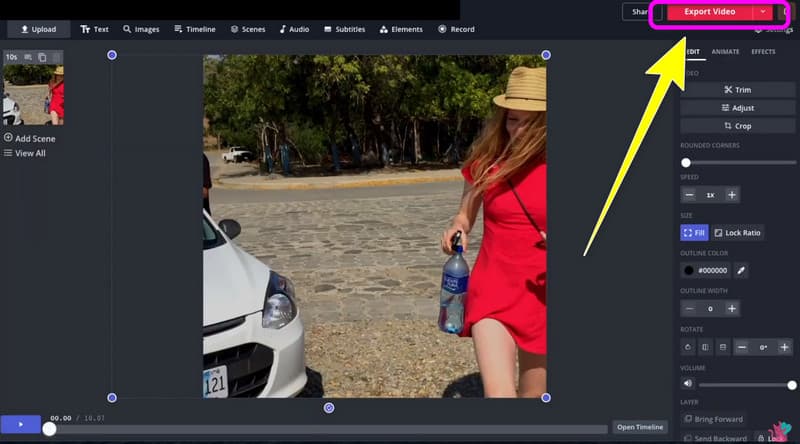The height and width of the screenshot is (444, 800).
Task: Toggle Lock Ratio option
Action: click(737, 233)
